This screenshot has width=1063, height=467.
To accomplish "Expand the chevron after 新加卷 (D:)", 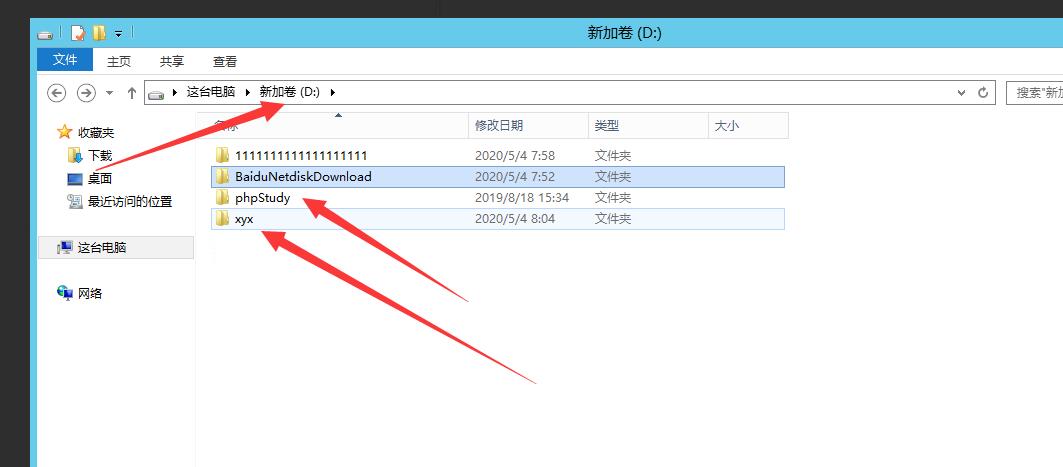I will tap(332, 92).
